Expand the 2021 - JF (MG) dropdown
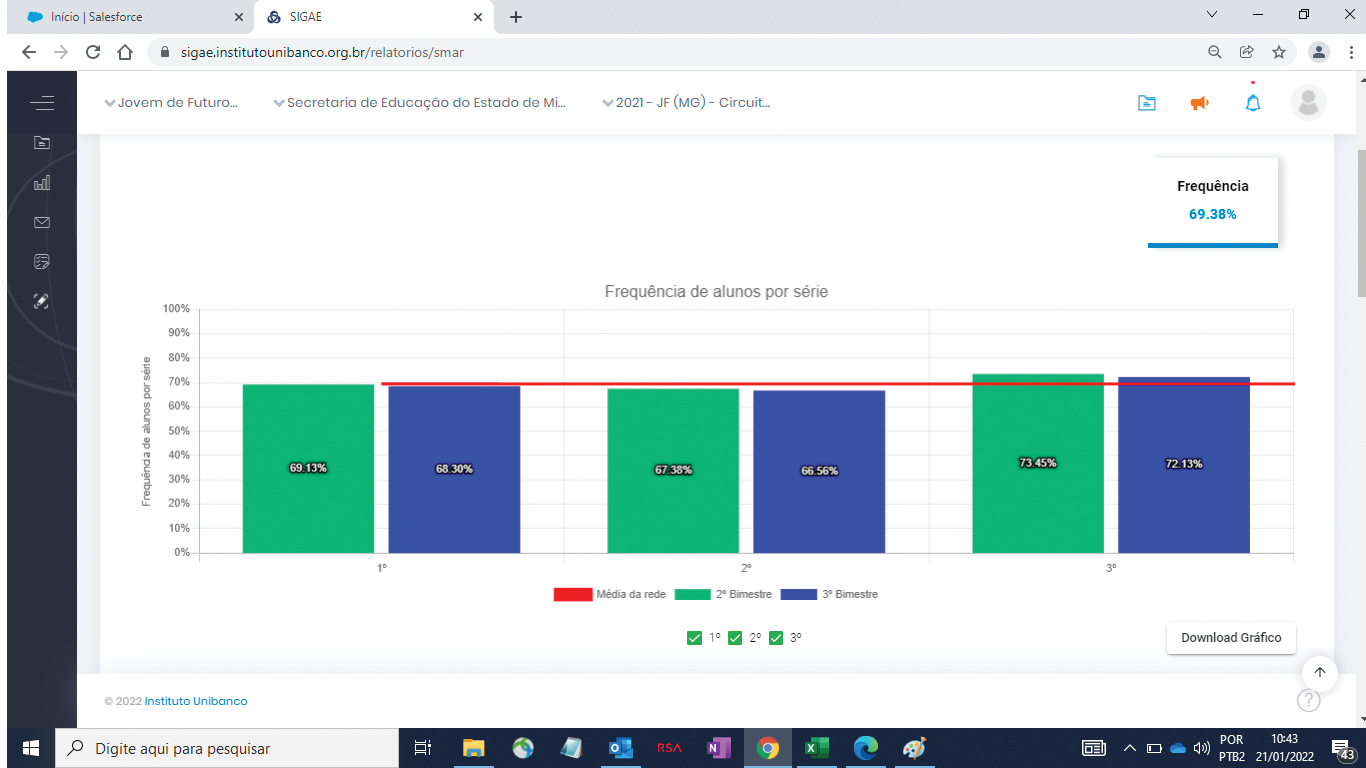 coord(686,102)
